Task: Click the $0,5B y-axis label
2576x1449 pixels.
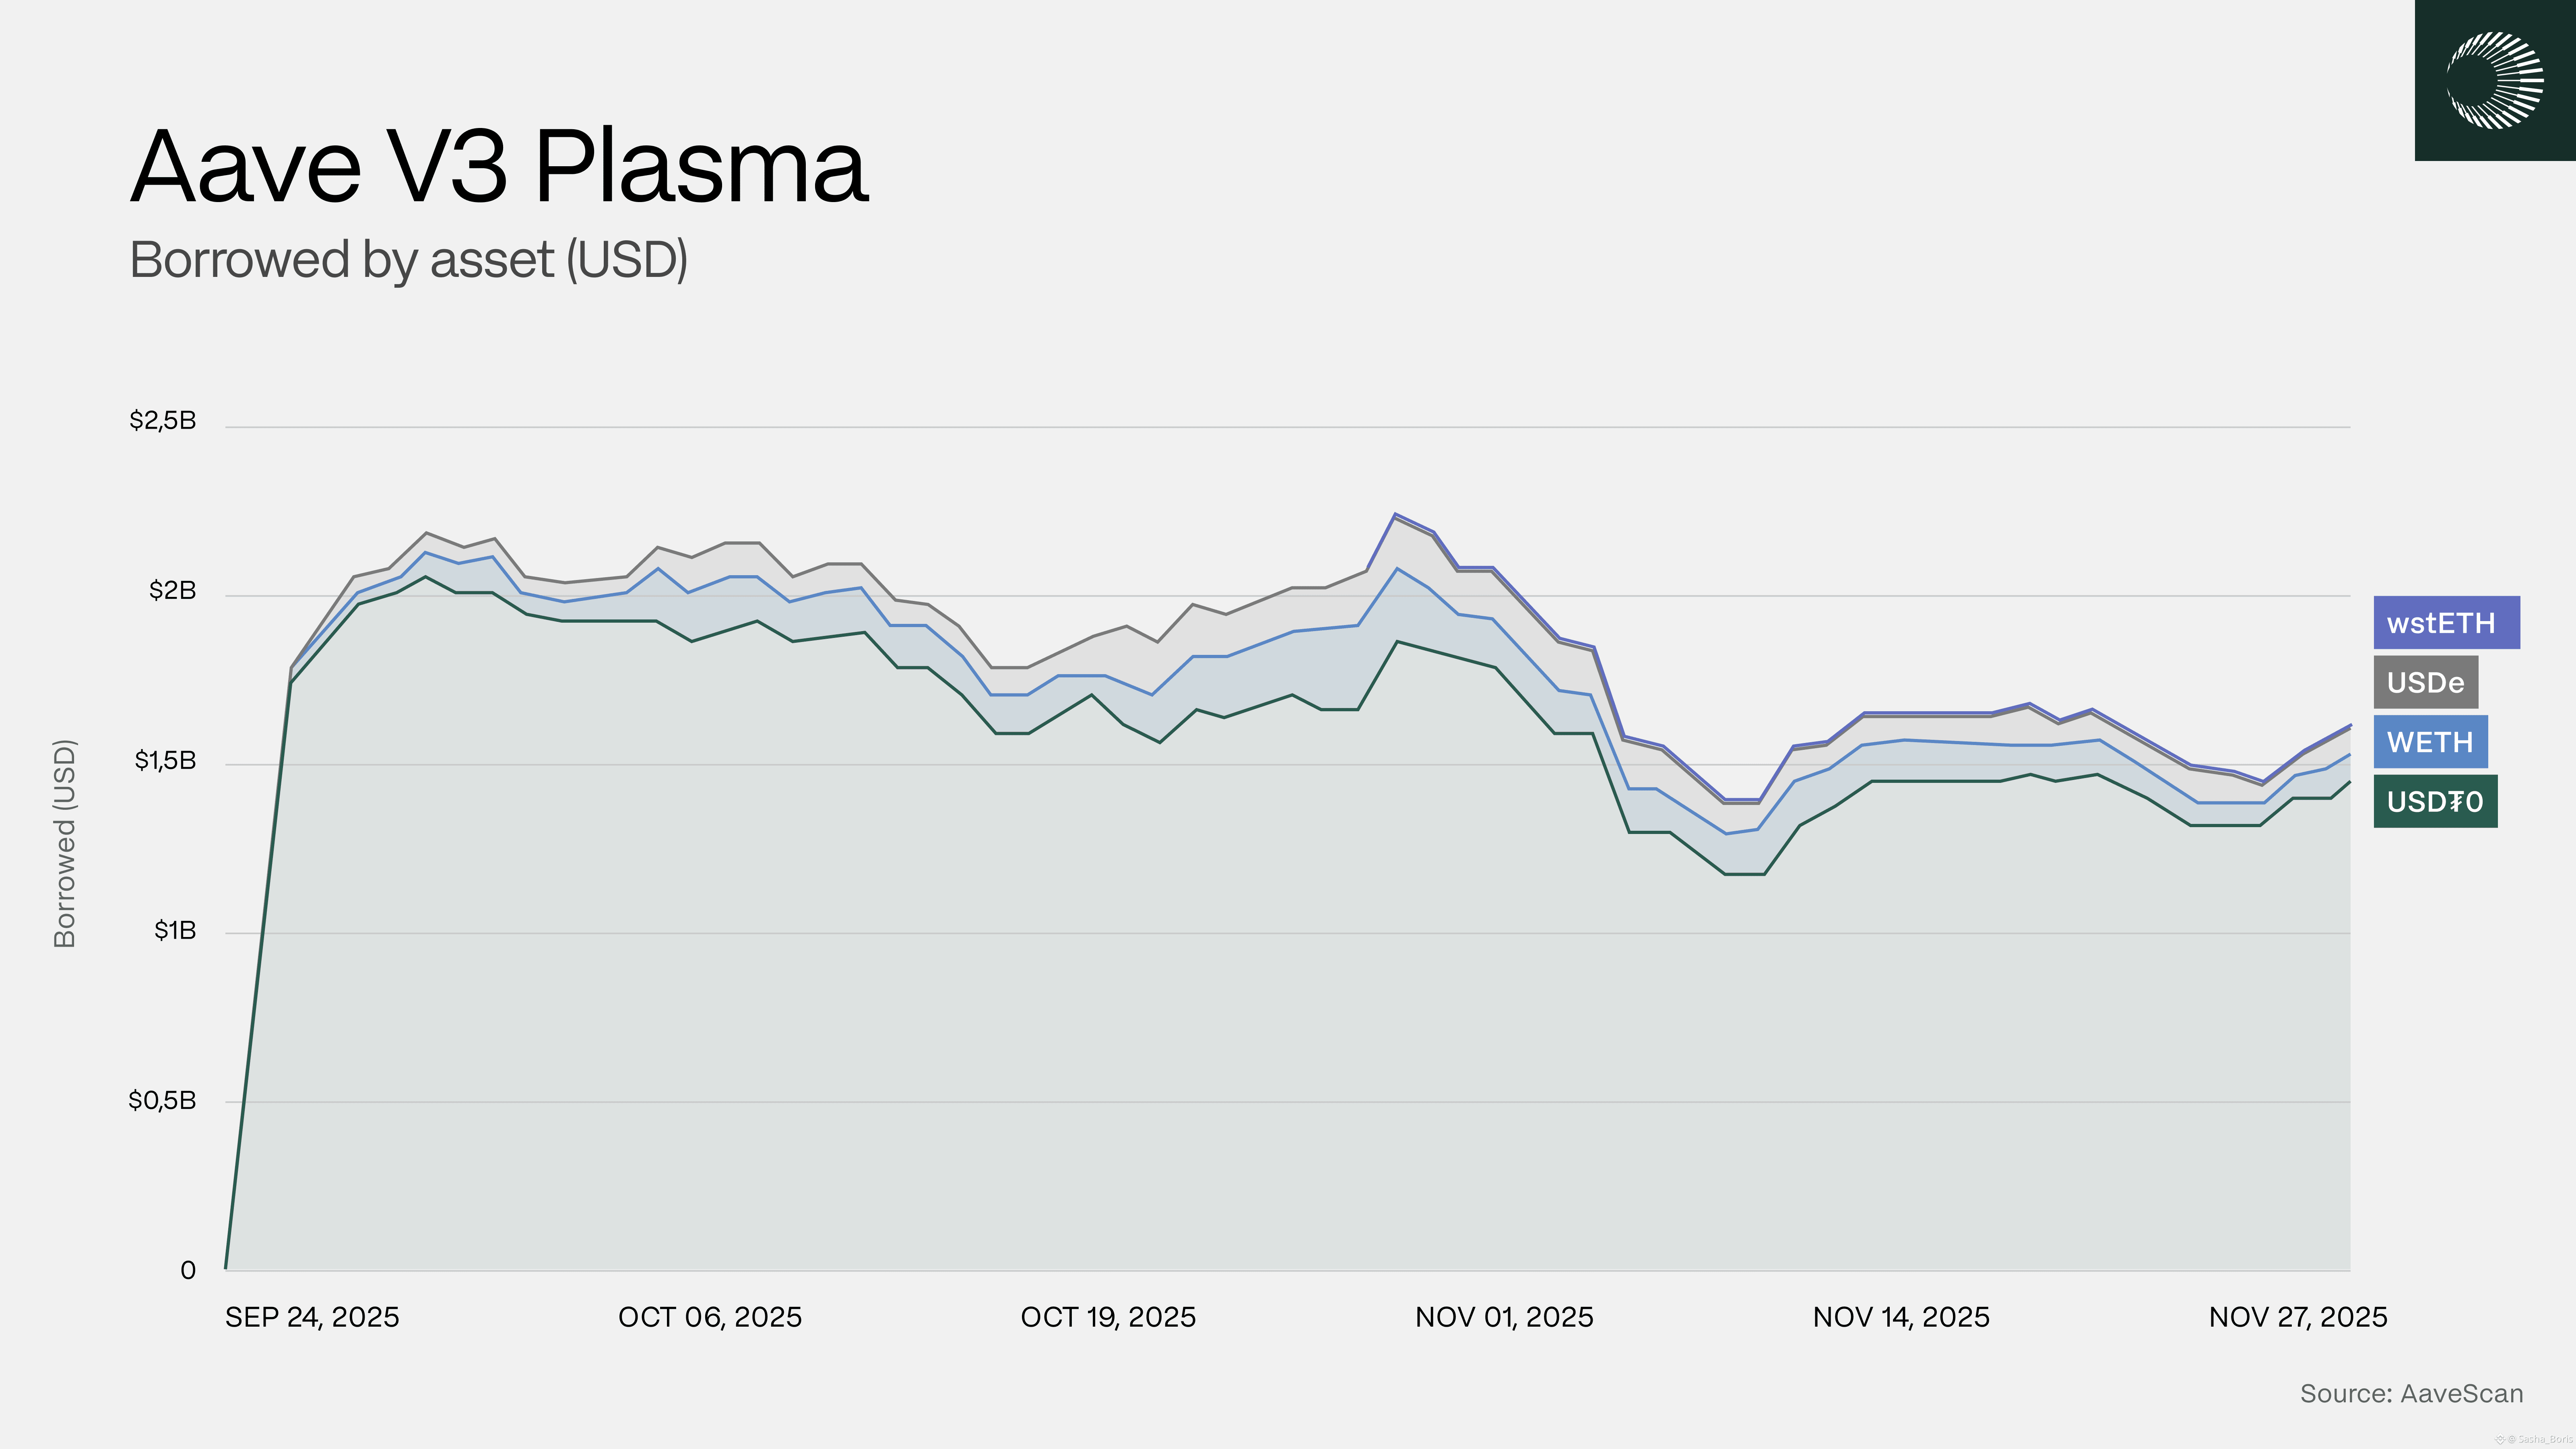Action: (162, 1101)
